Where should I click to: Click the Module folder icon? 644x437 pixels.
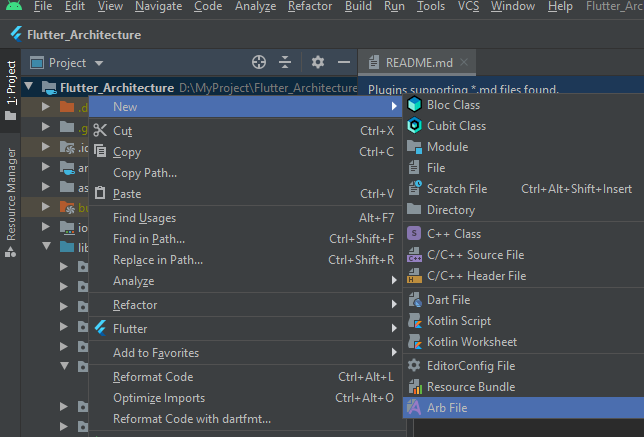[x=414, y=147]
